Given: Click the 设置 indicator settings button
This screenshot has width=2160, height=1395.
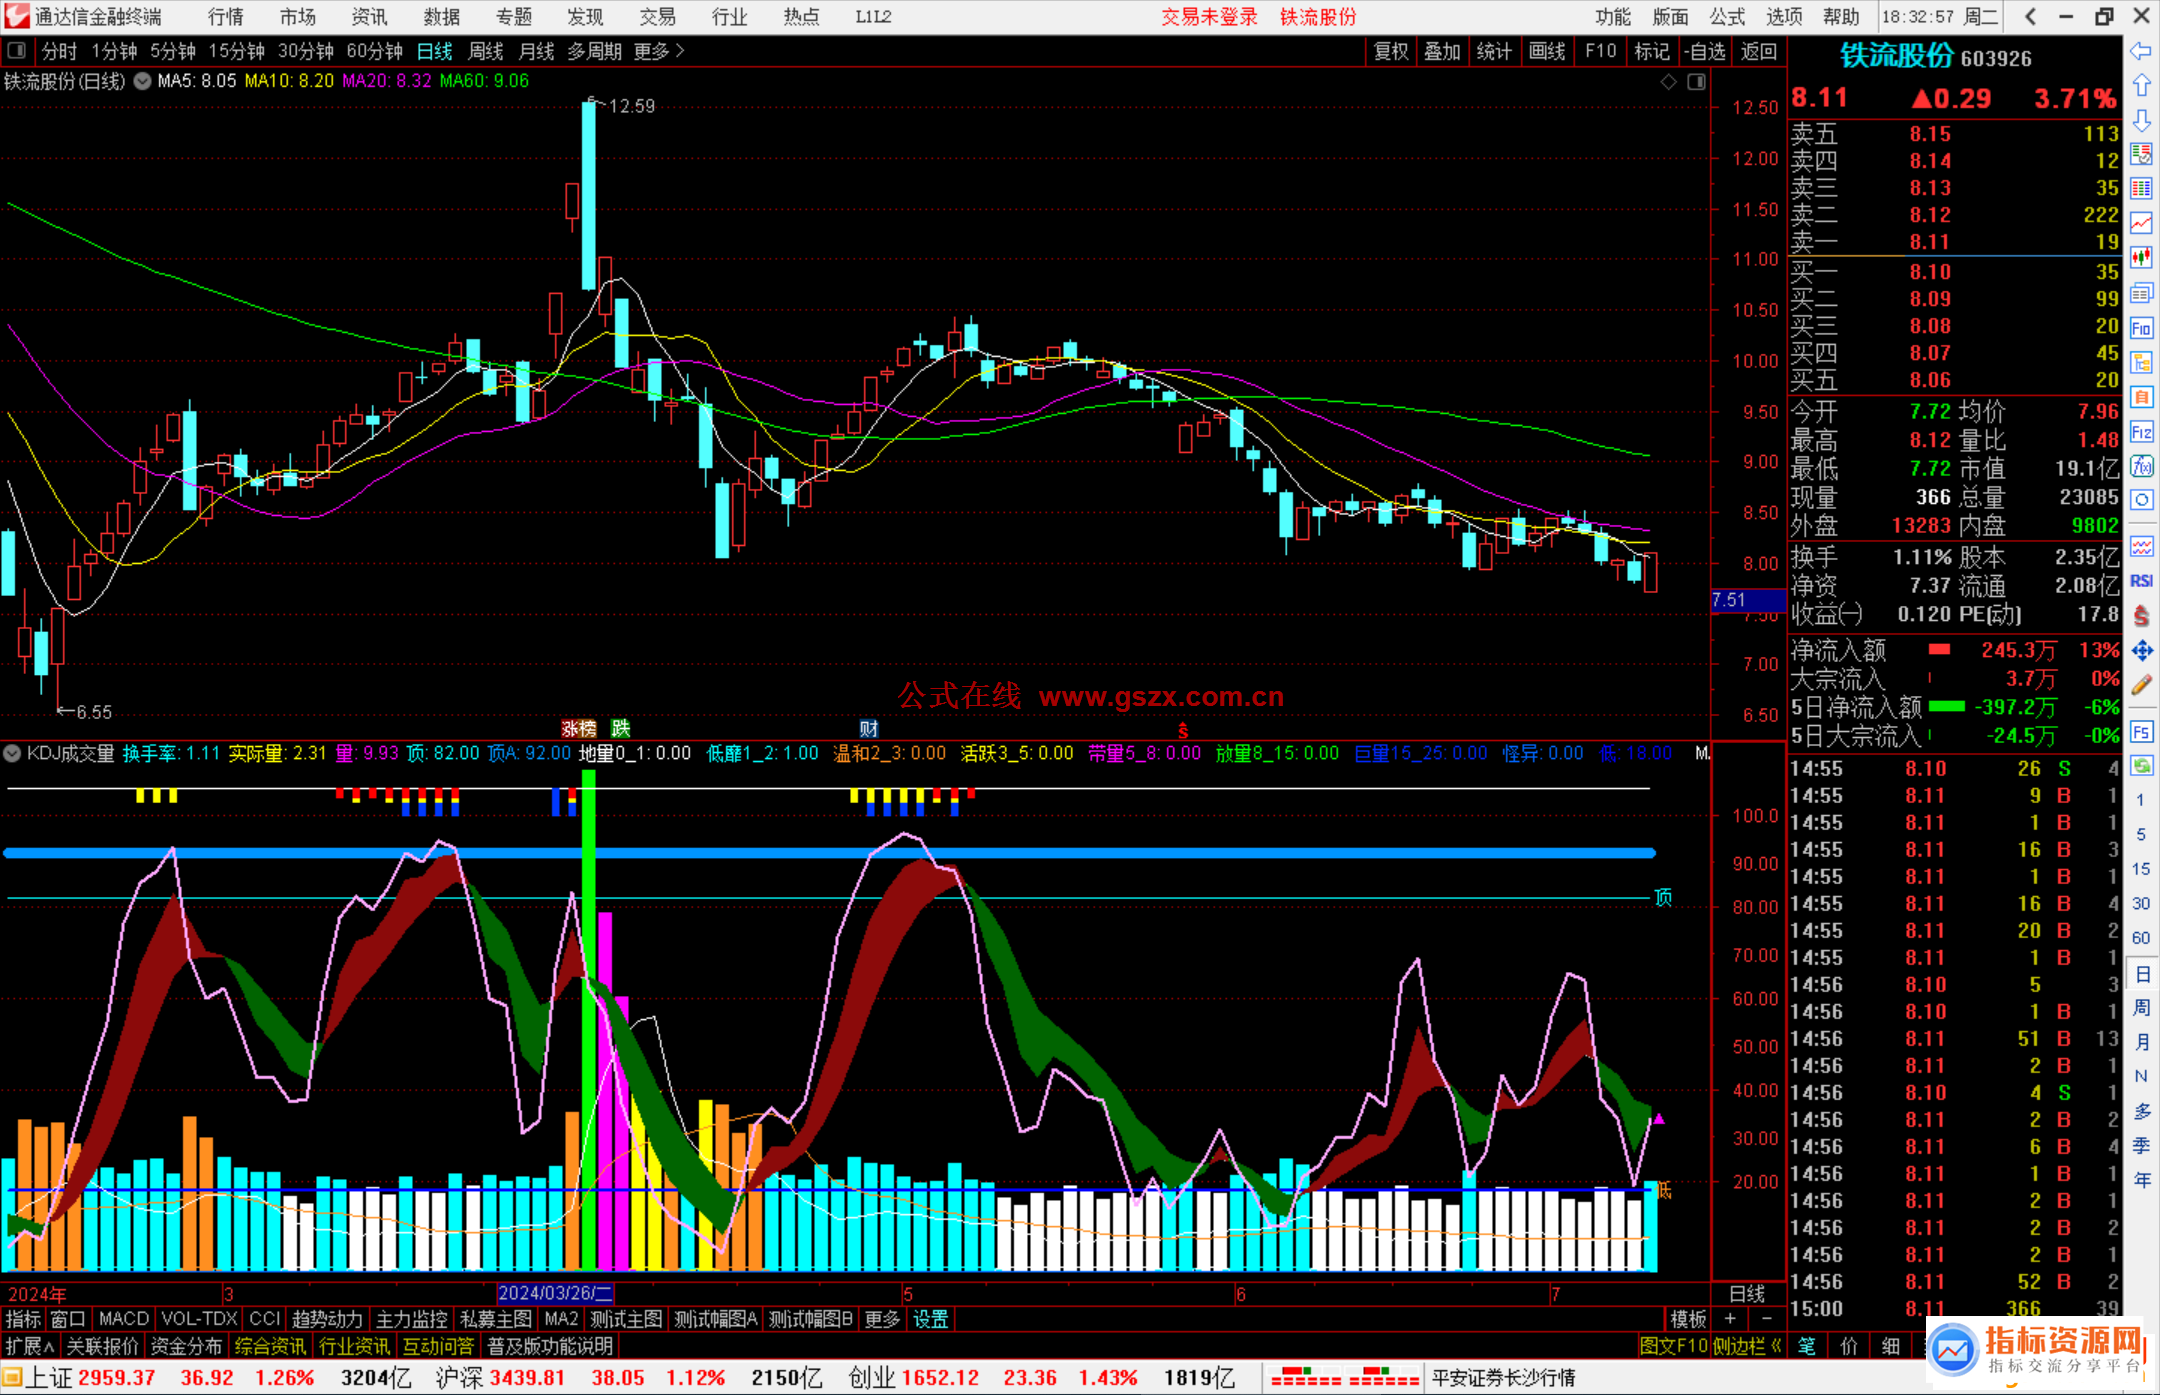Looking at the screenshot, I should 930,1319.
